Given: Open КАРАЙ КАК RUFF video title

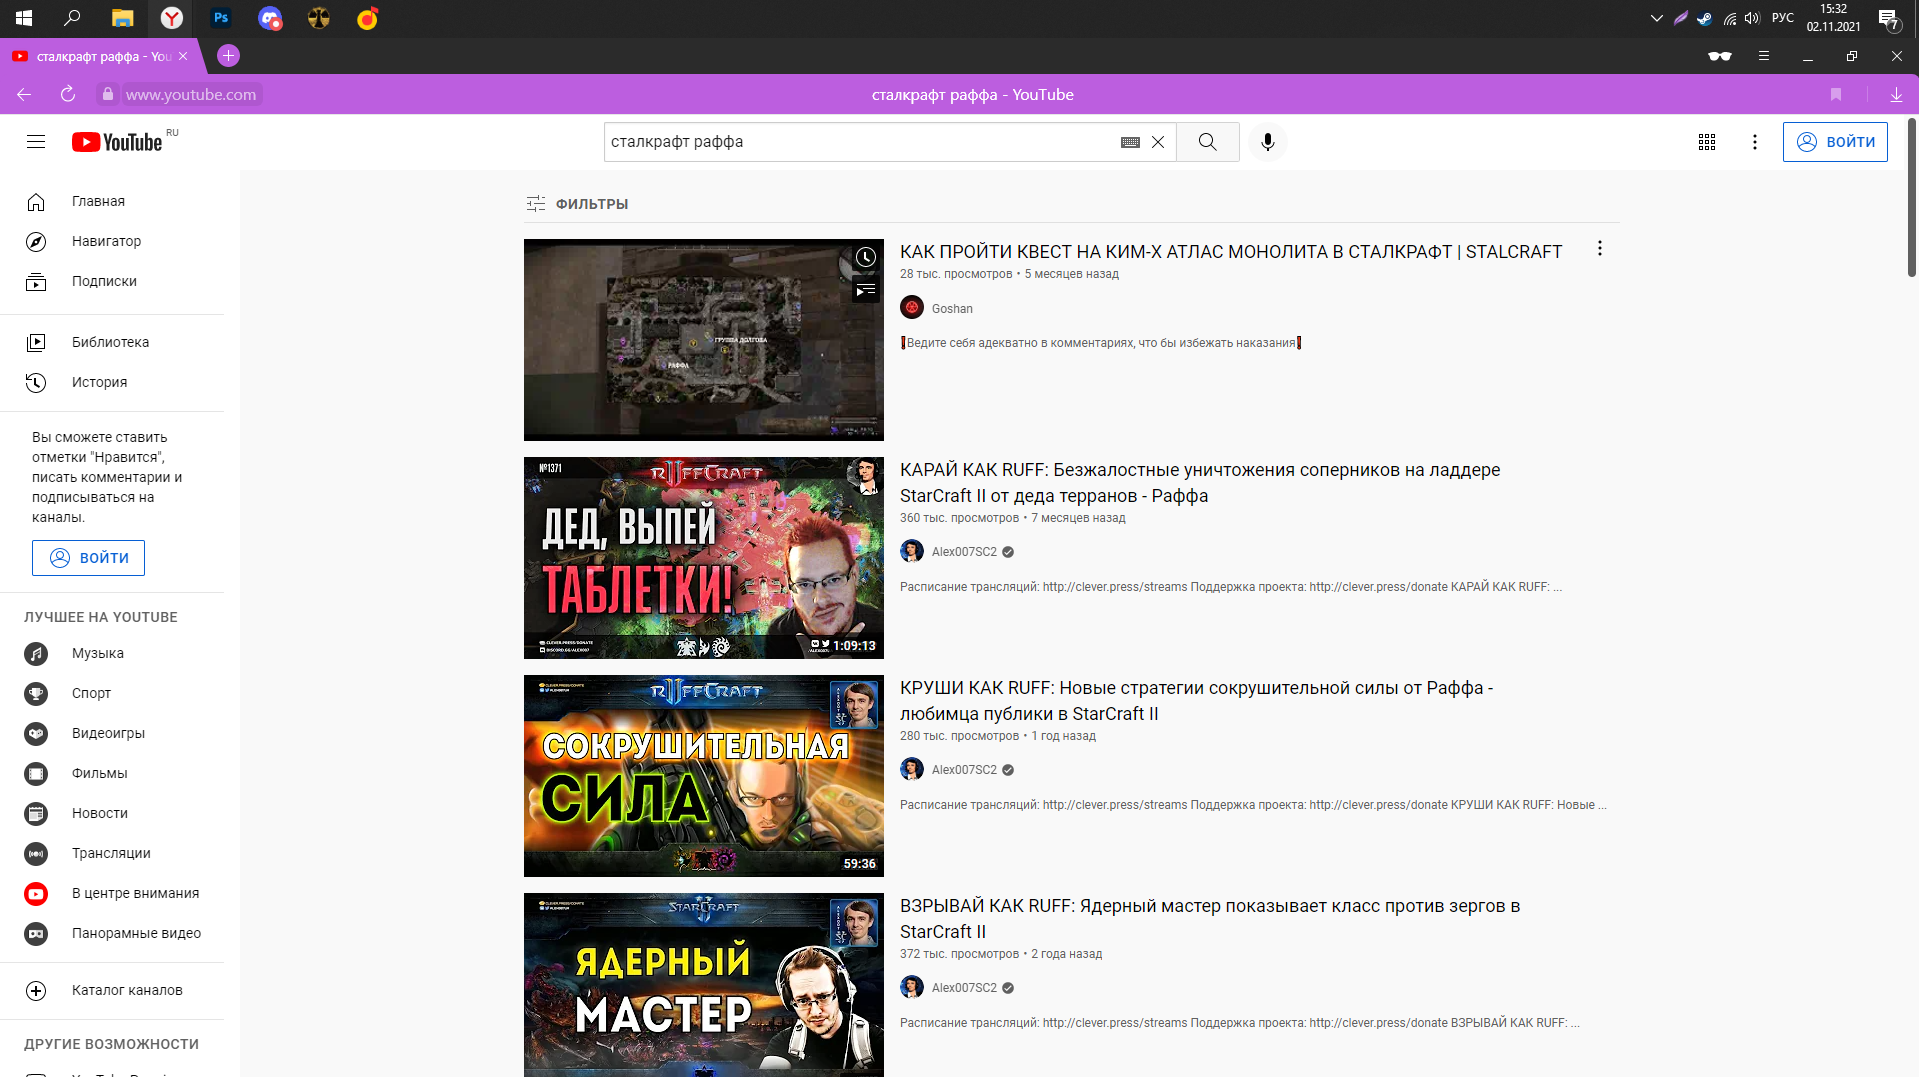Looking at the screenshot, I should coord(1200,483).
